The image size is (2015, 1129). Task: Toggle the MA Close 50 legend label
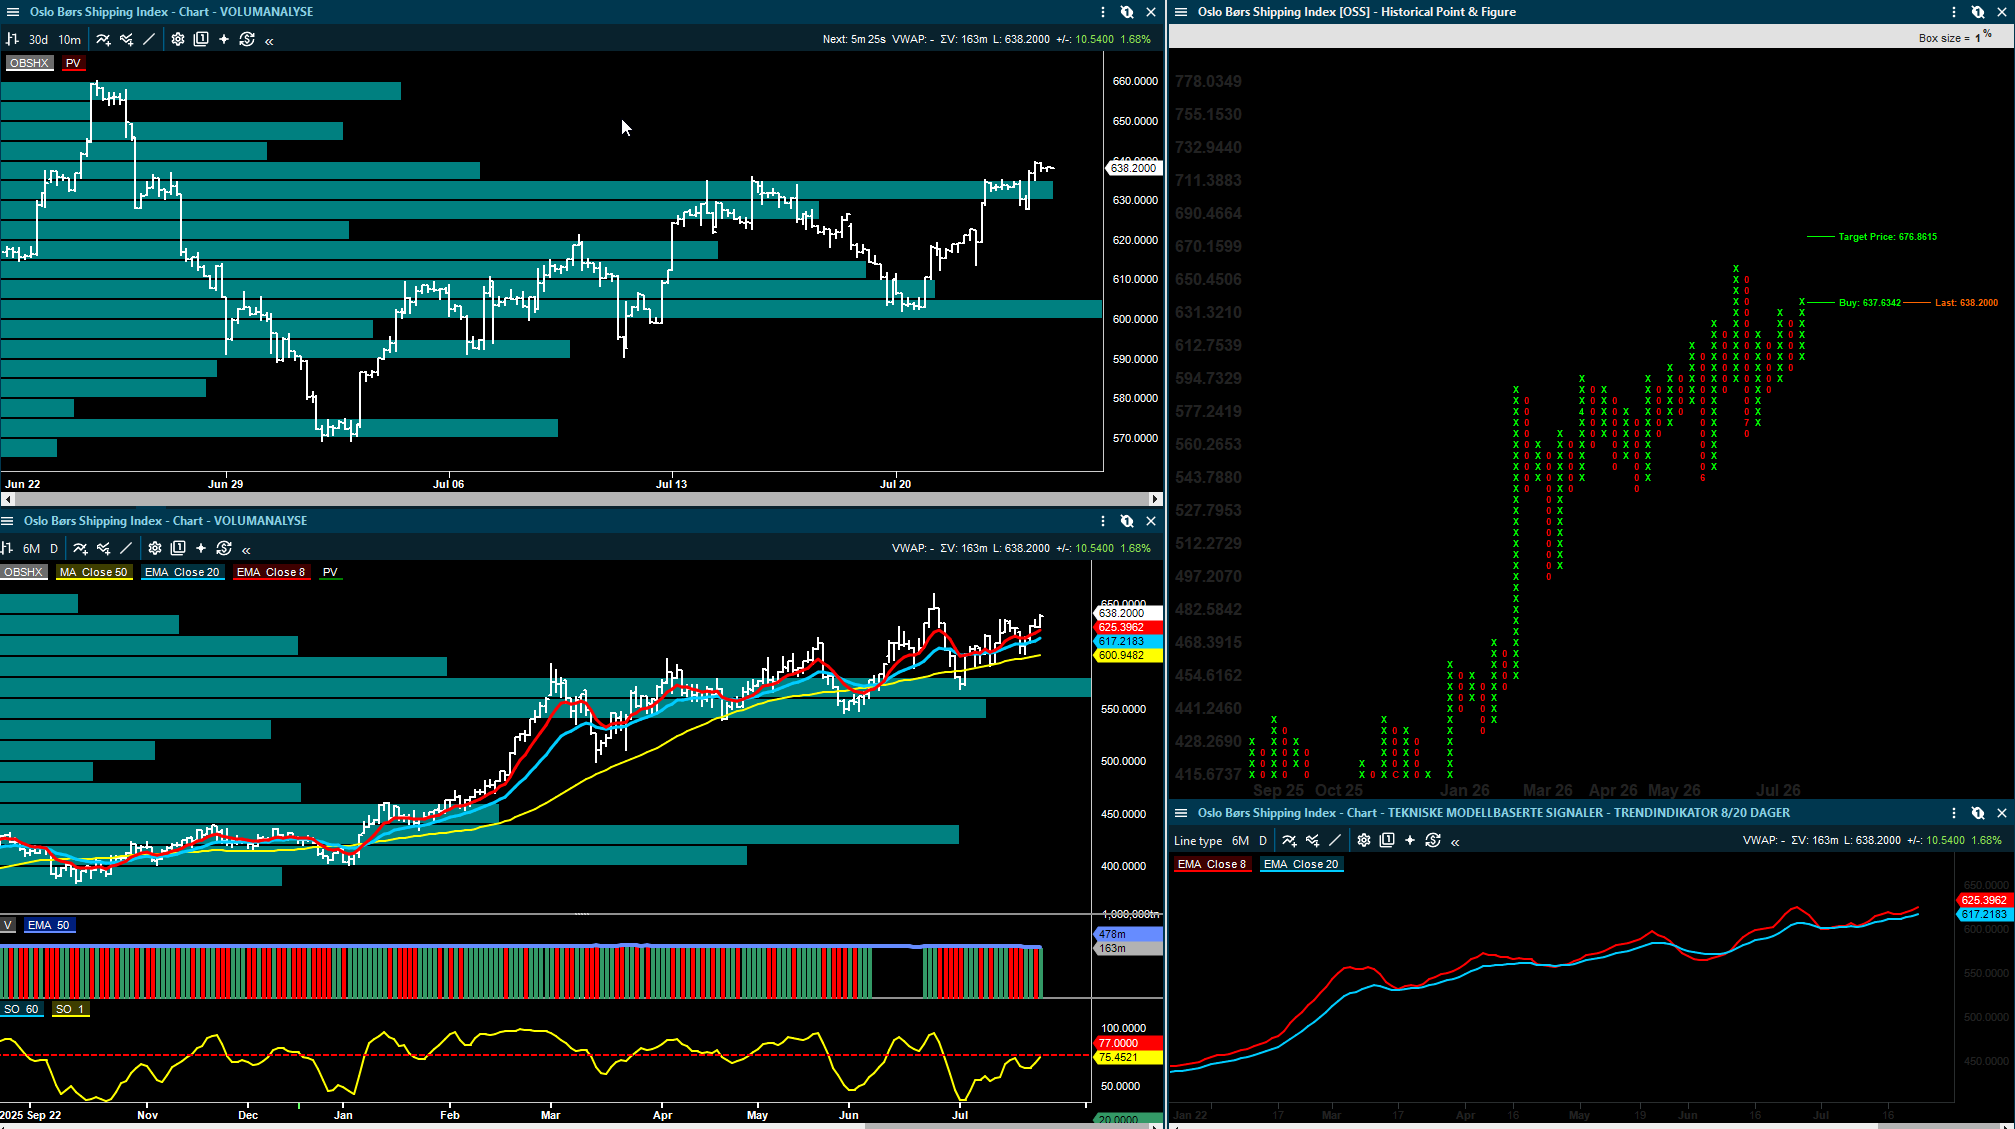point(94,572)
